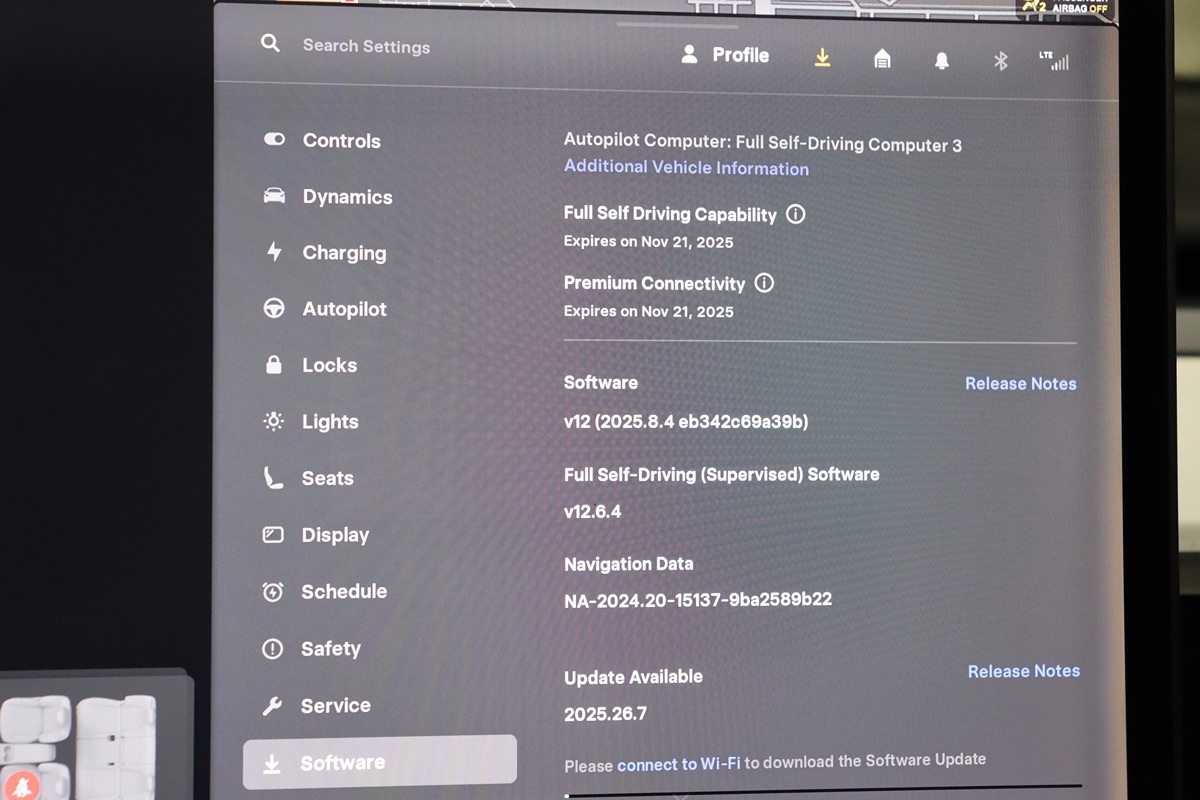Select the Locks menu item
Screen dimensions: 1200x800
pyautogui.click(x=329, y=365)
